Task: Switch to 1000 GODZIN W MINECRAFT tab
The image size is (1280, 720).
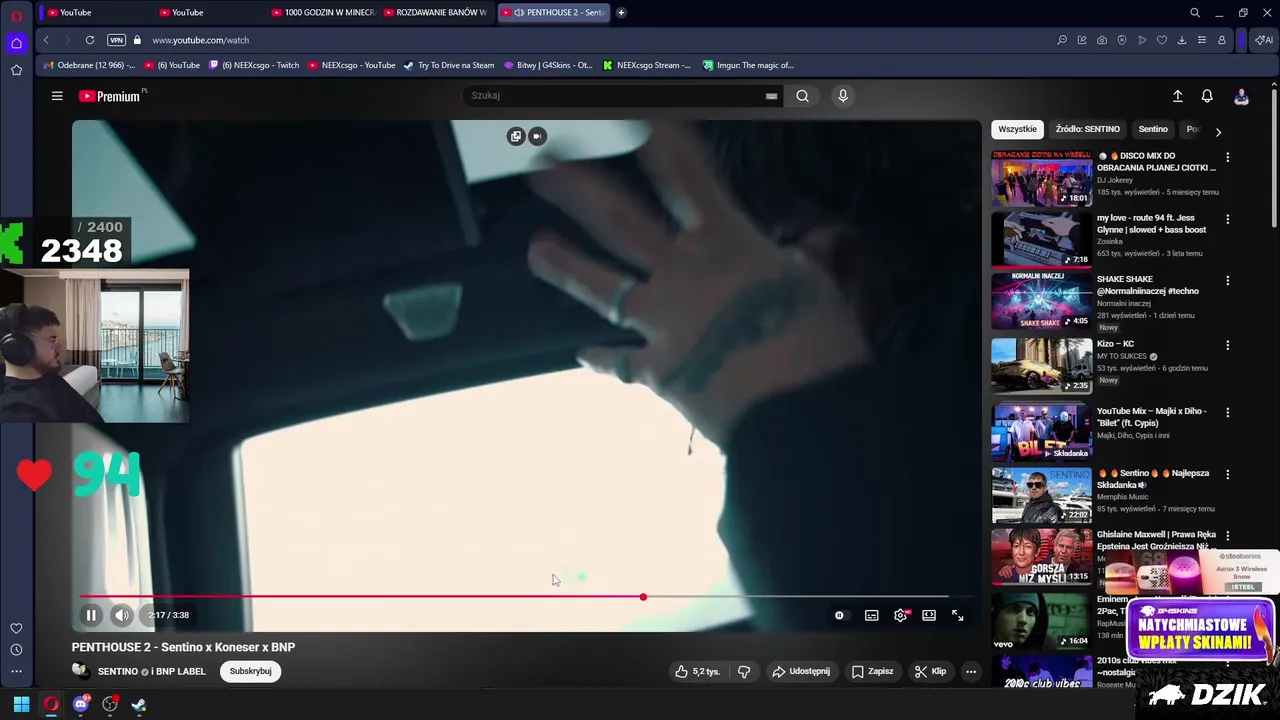Action: 322,12
